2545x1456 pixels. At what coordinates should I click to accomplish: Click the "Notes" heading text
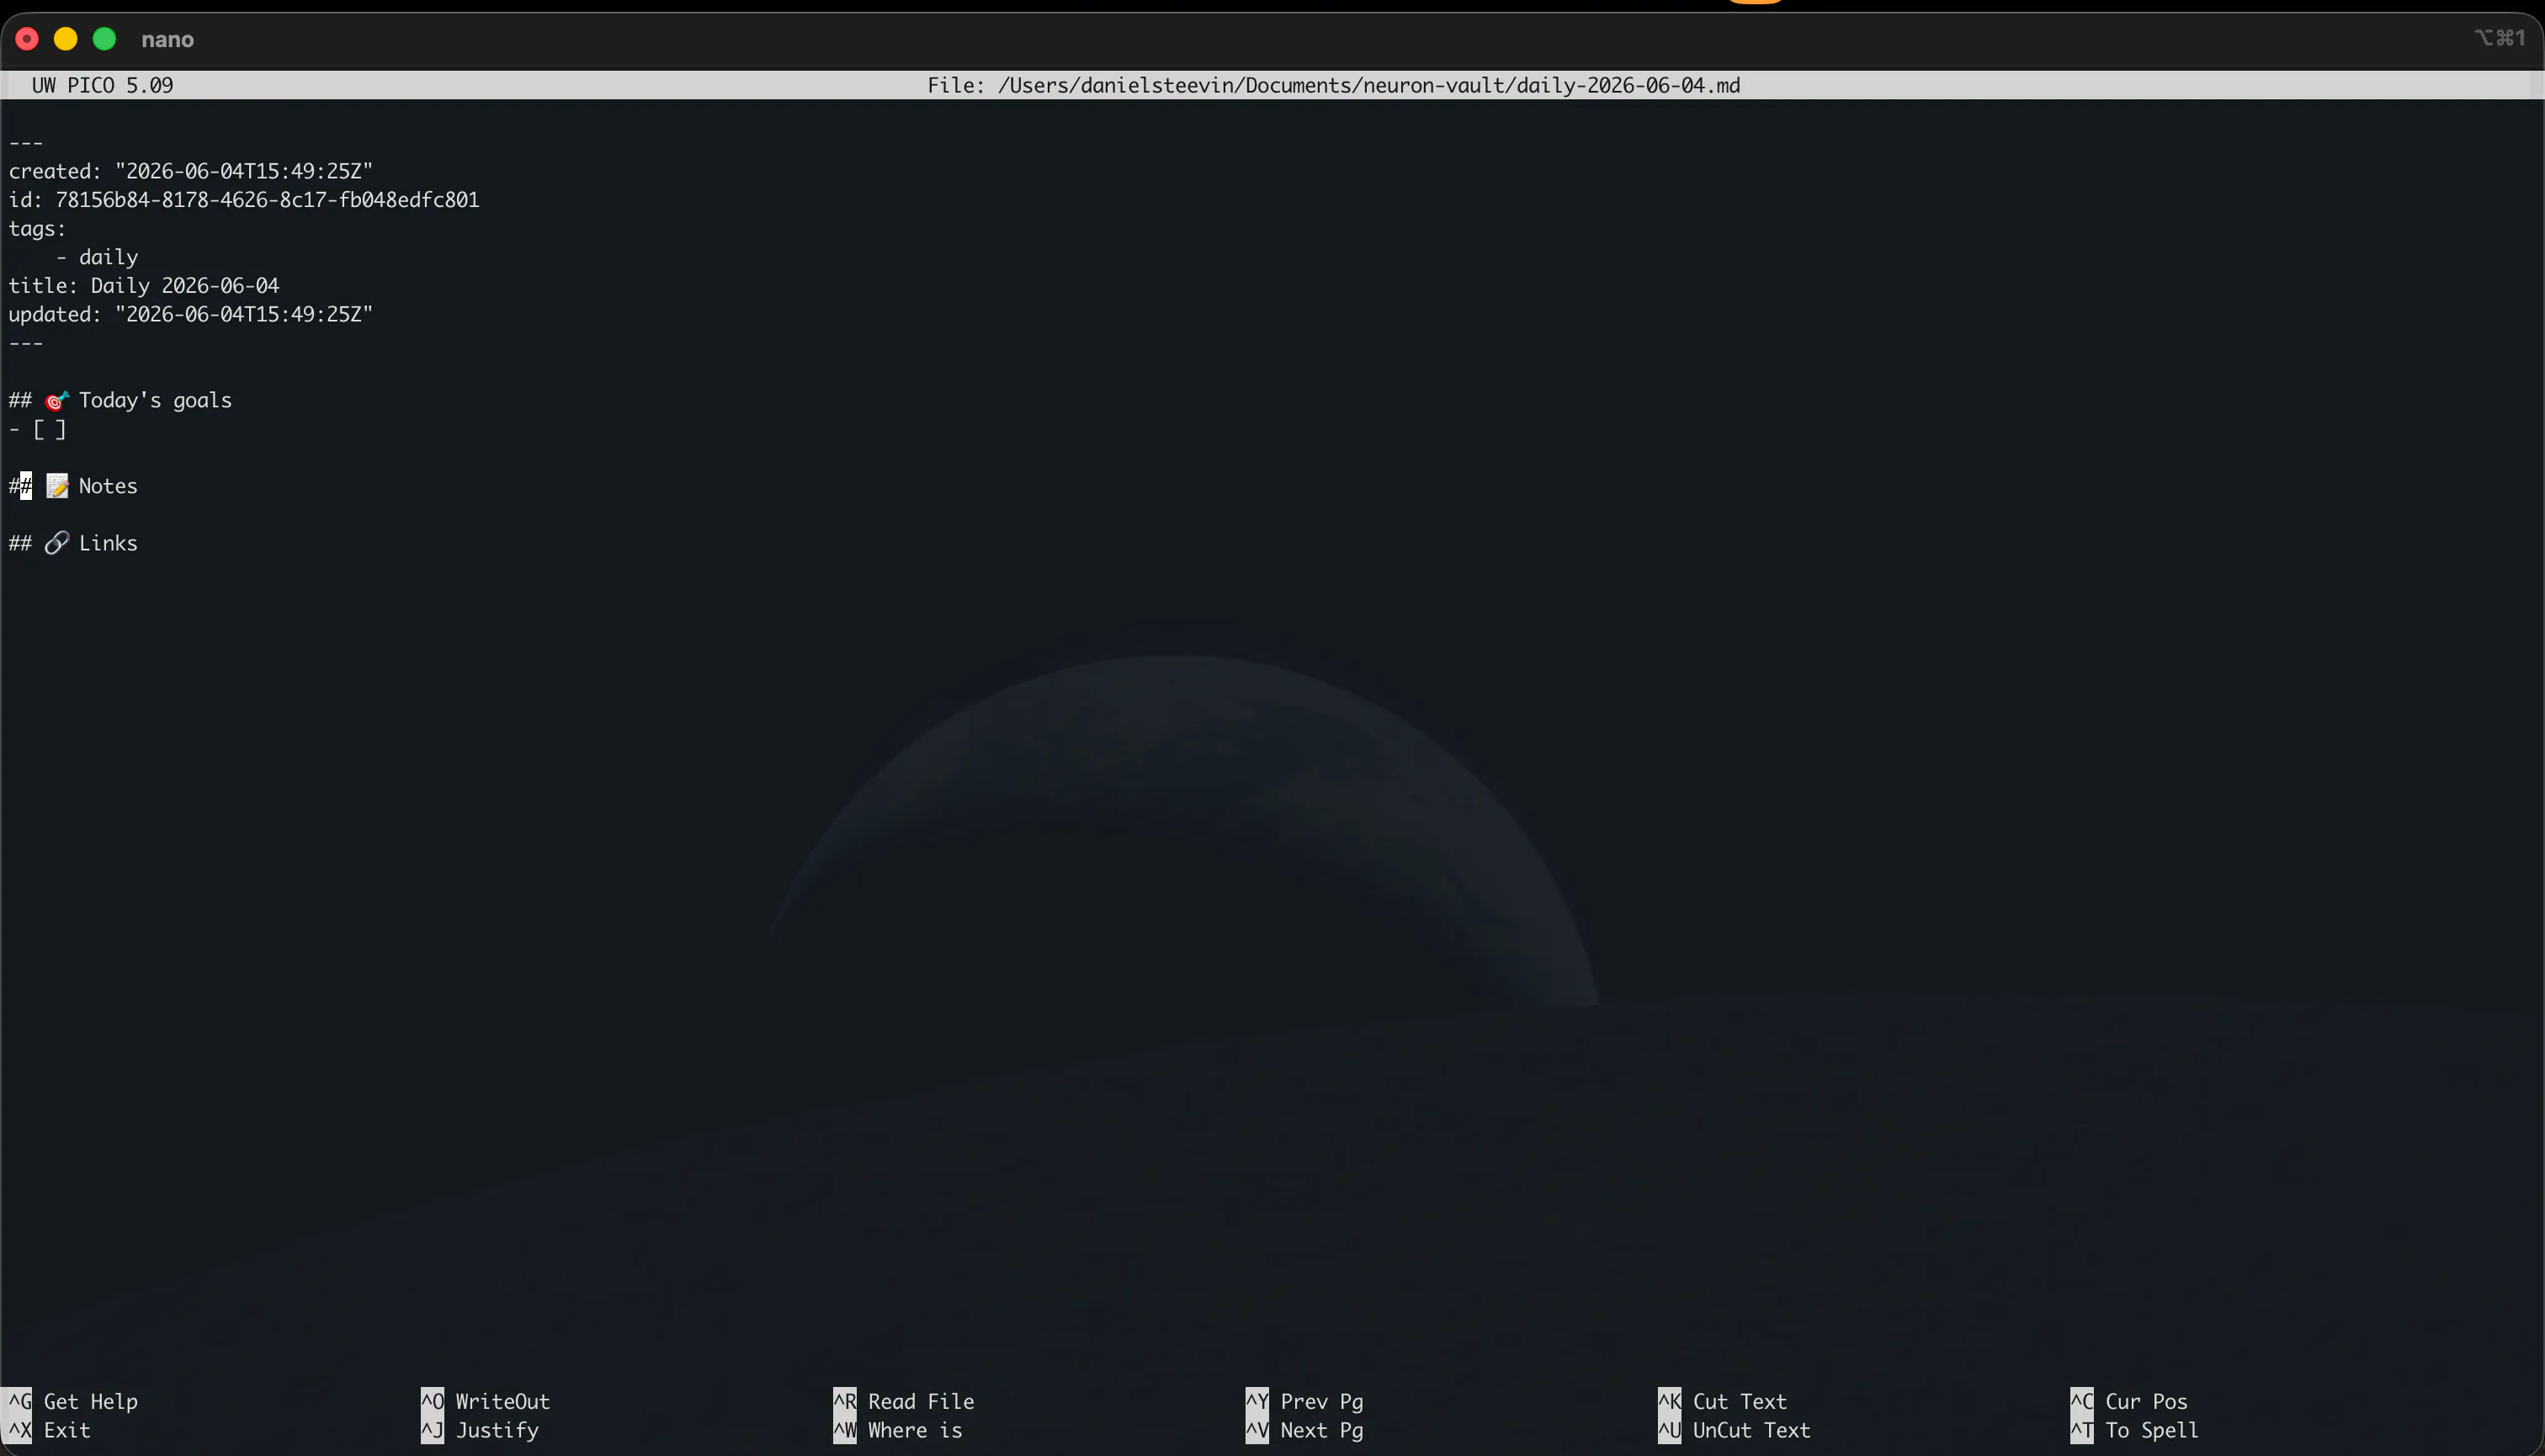[108, 487]
